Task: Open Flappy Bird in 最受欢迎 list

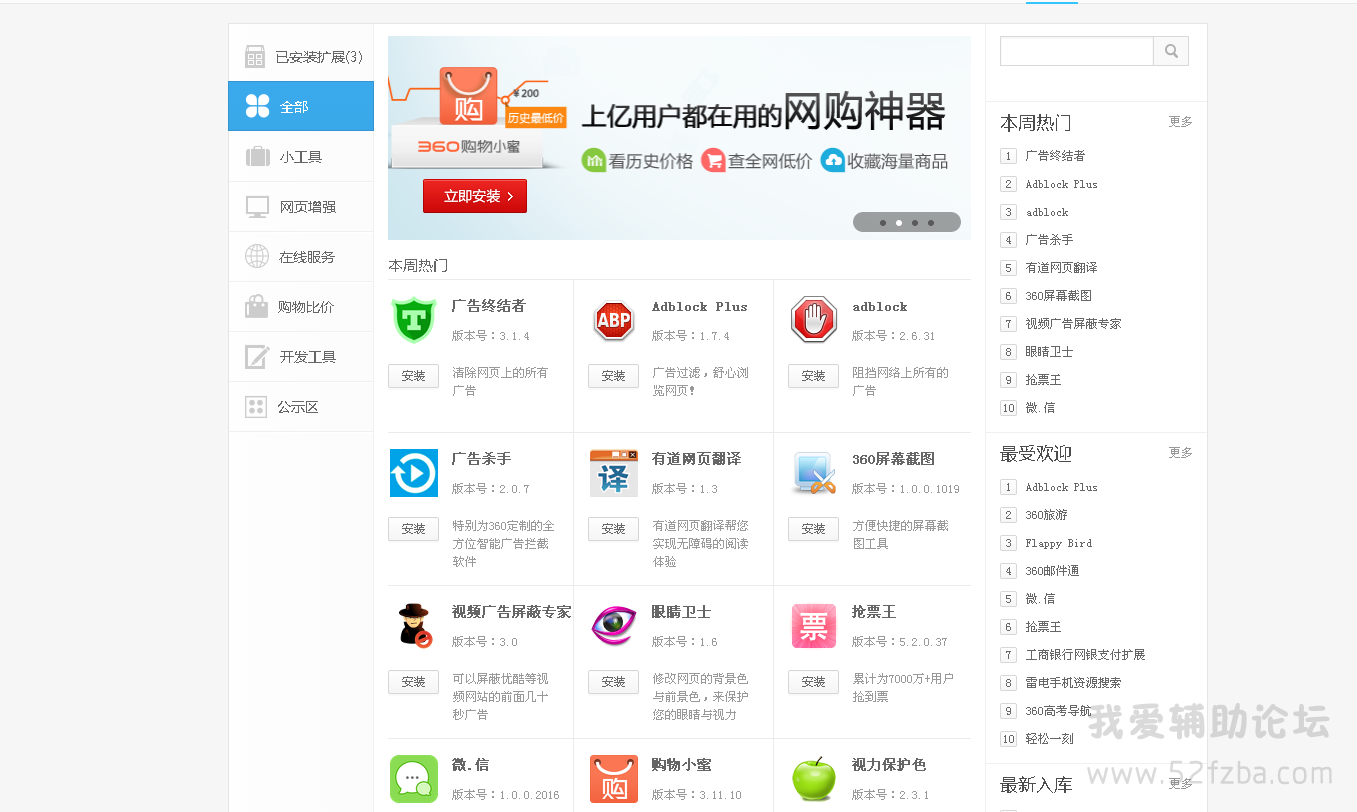Action: [x=1058, y=543]
